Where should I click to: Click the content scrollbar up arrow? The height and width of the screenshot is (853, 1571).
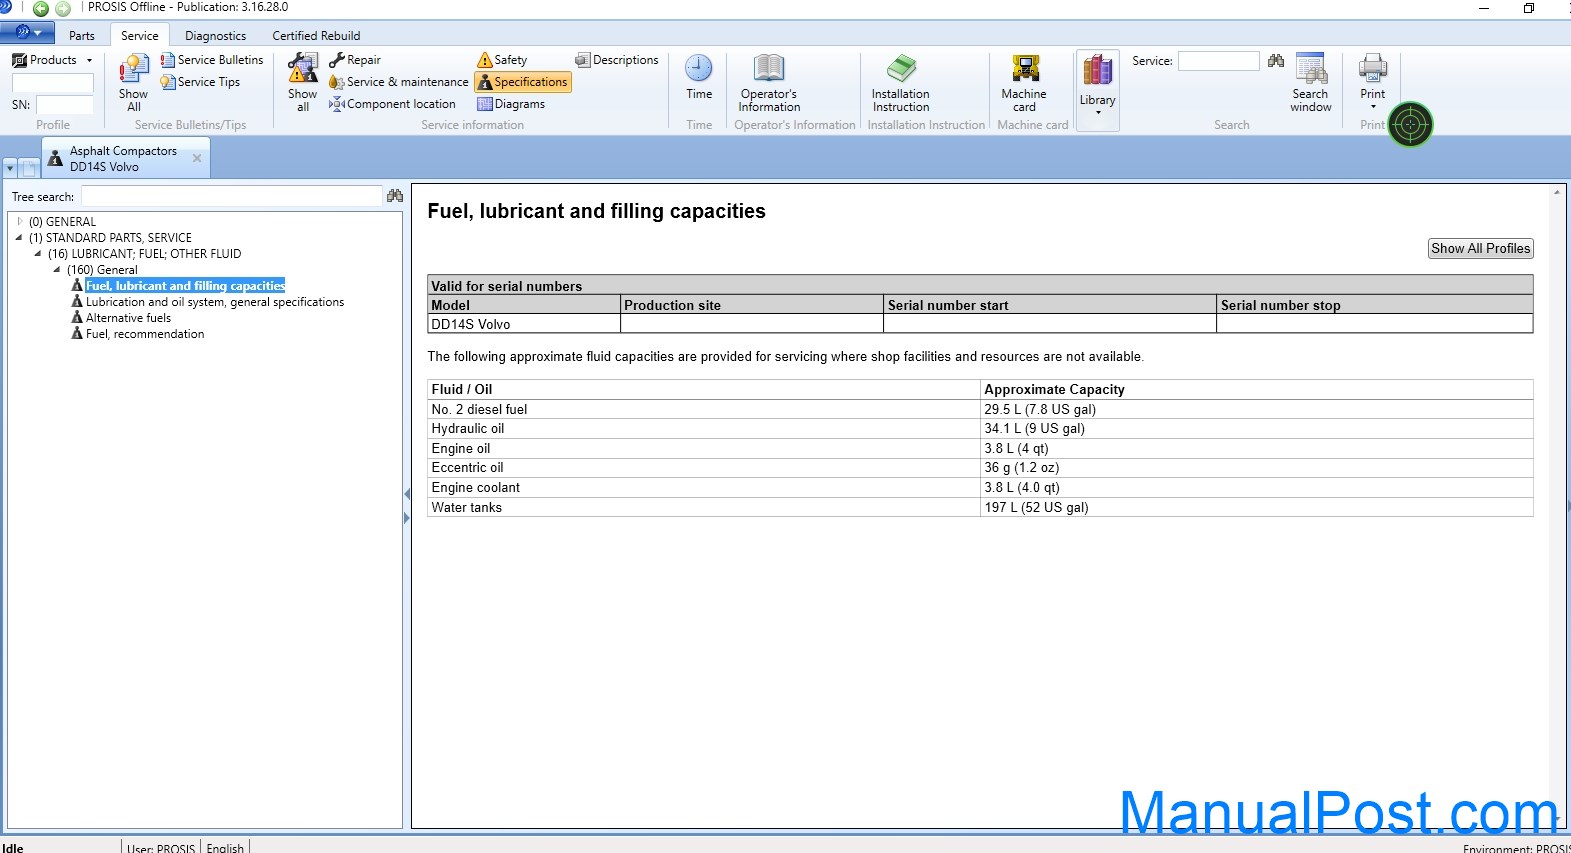pos(1557,191)
